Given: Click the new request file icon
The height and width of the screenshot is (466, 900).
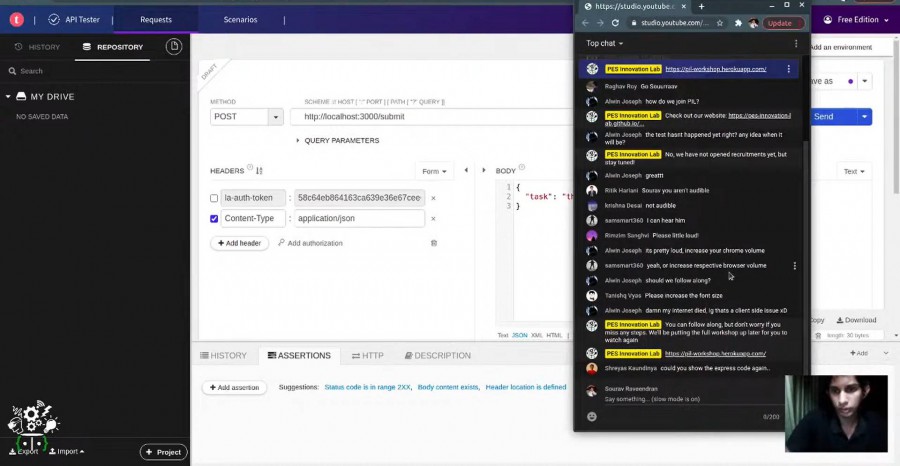Looking at the screenshot, I should point(174,47).
